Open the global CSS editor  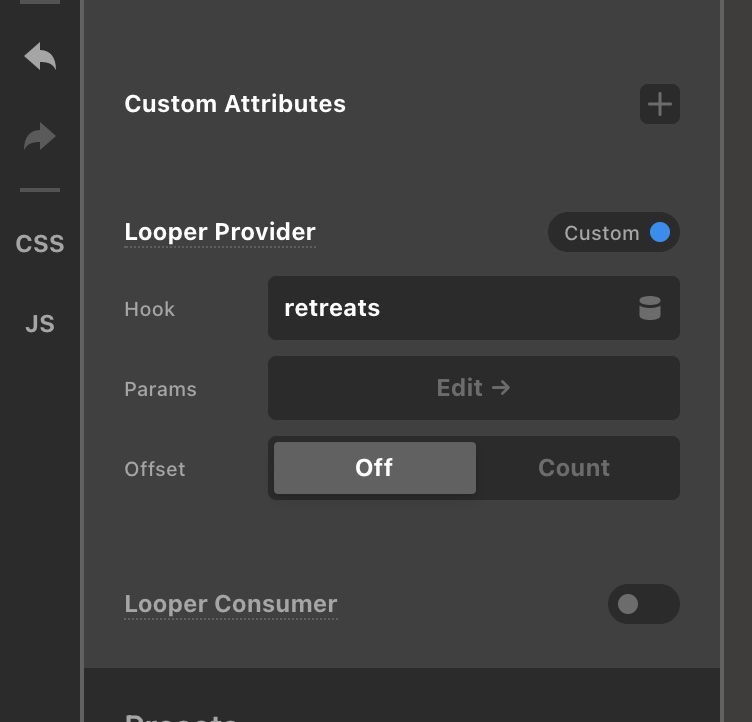click(x=40, y=244)
